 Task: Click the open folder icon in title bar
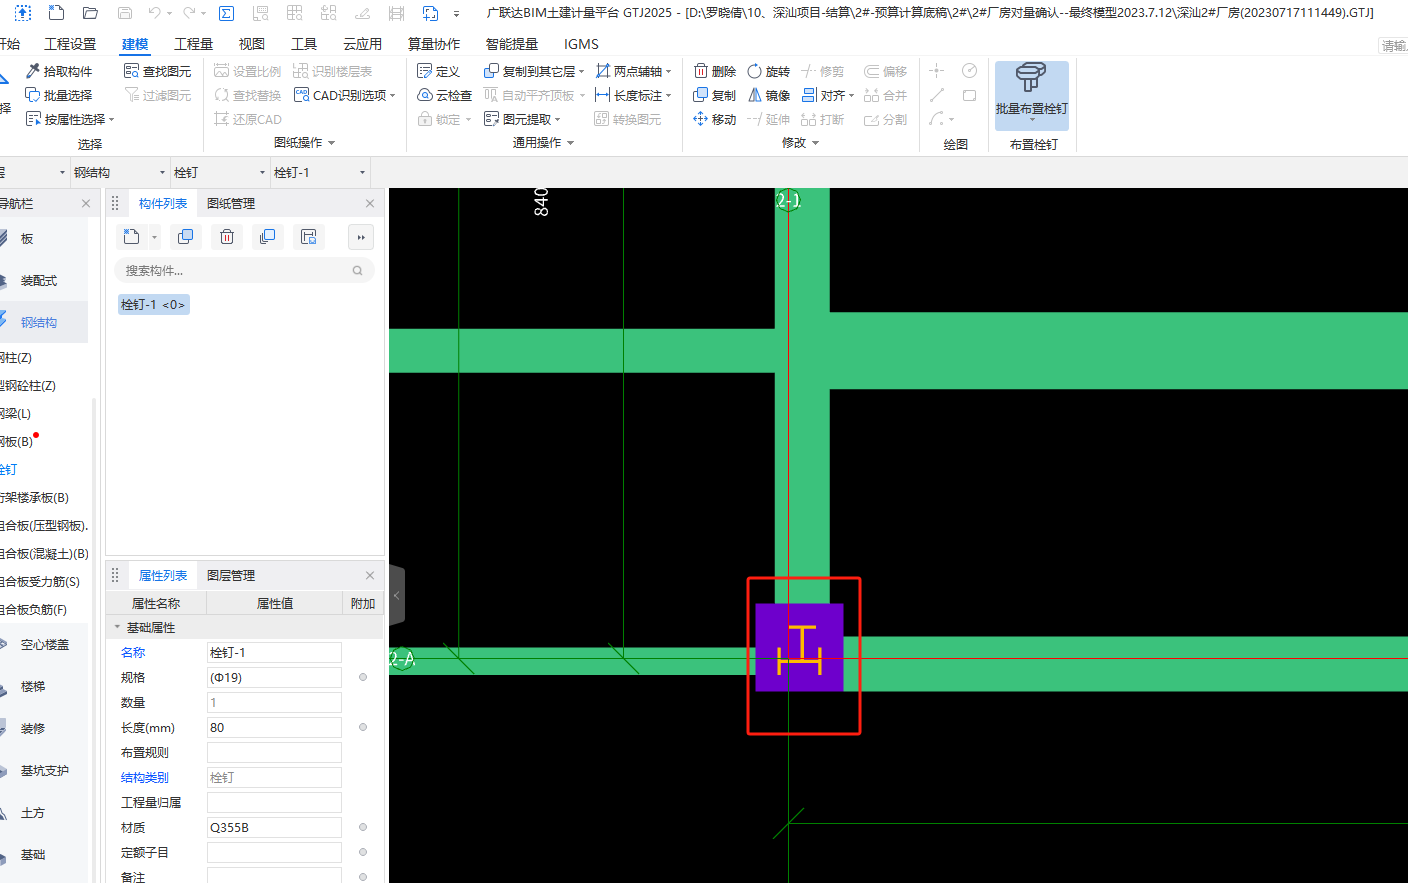pos(90,13)
